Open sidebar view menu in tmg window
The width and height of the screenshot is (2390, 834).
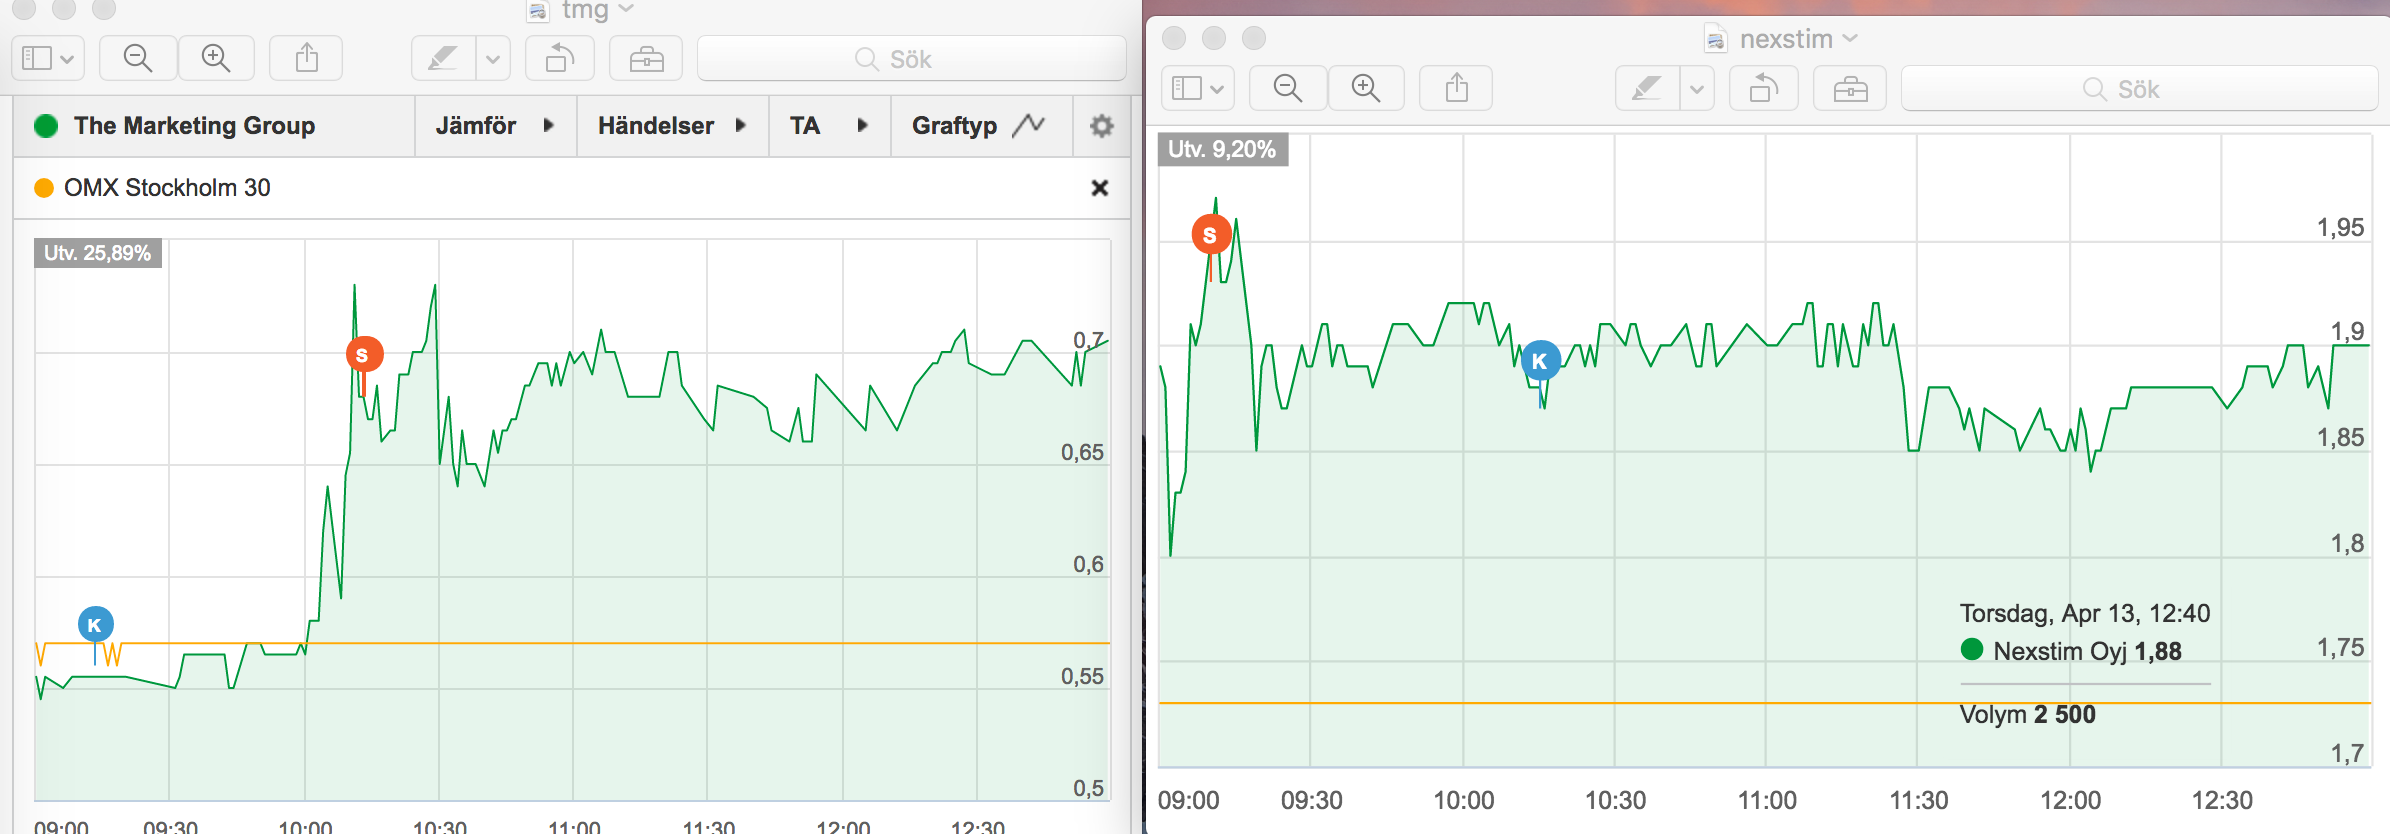48,58
